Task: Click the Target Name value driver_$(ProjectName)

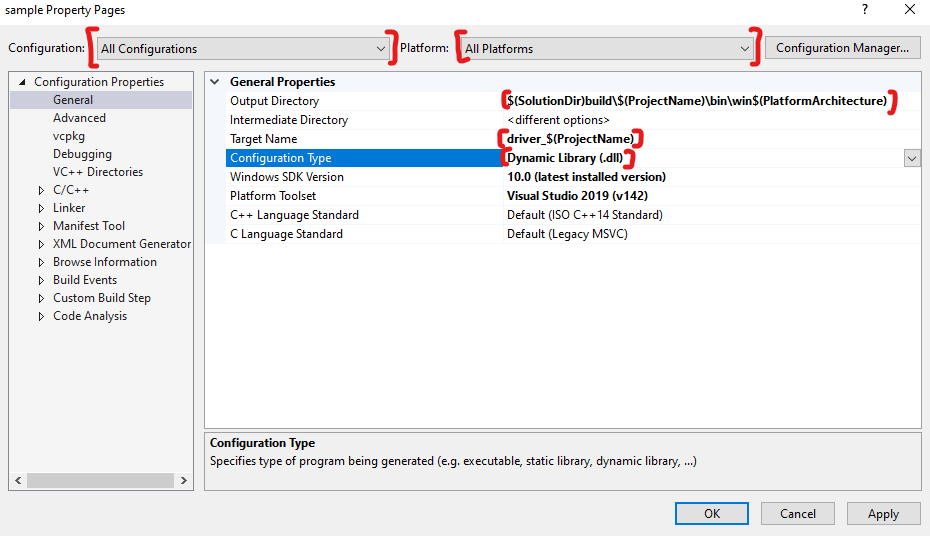Action: [x=570, y=139]
